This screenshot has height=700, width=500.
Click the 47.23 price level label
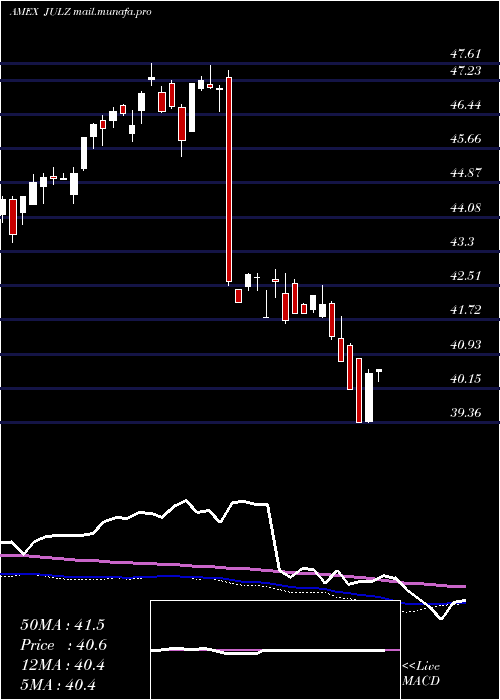[465, 70]
